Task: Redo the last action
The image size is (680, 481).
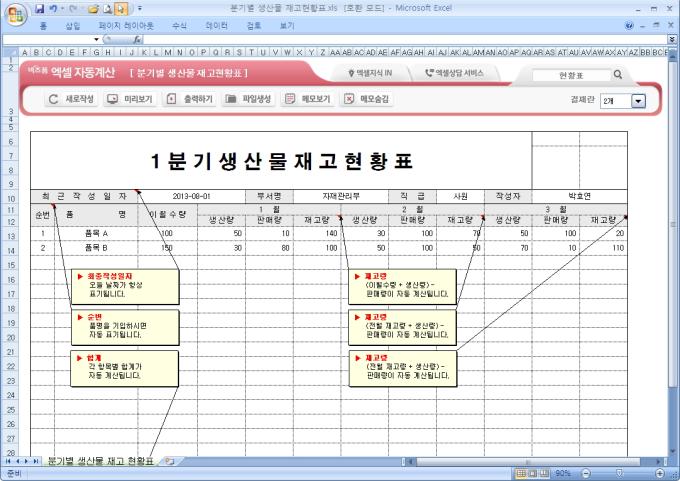Action: click(x=73, y=8)
